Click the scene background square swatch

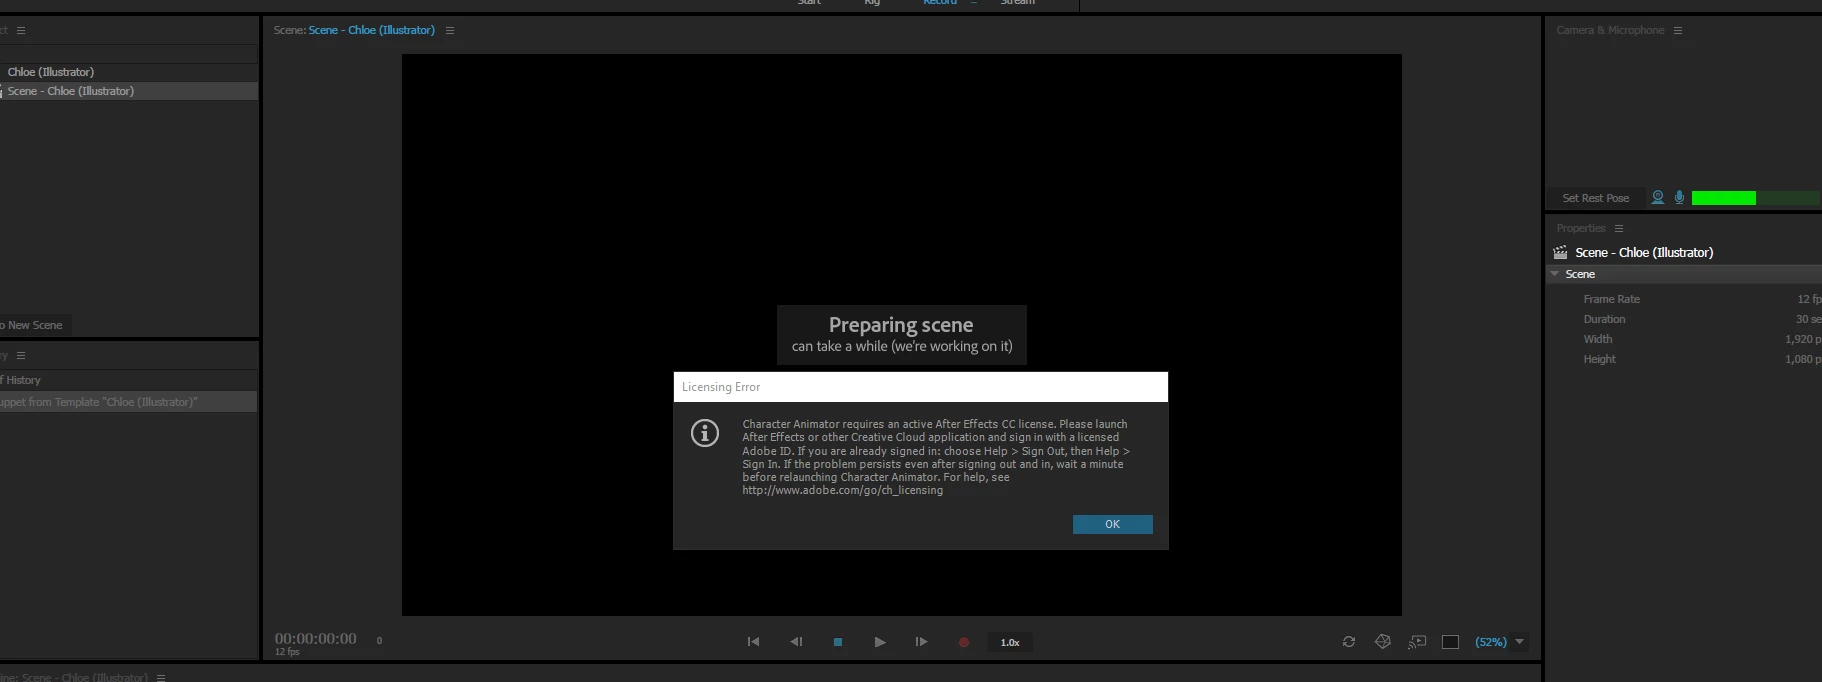click(1451, 642)
